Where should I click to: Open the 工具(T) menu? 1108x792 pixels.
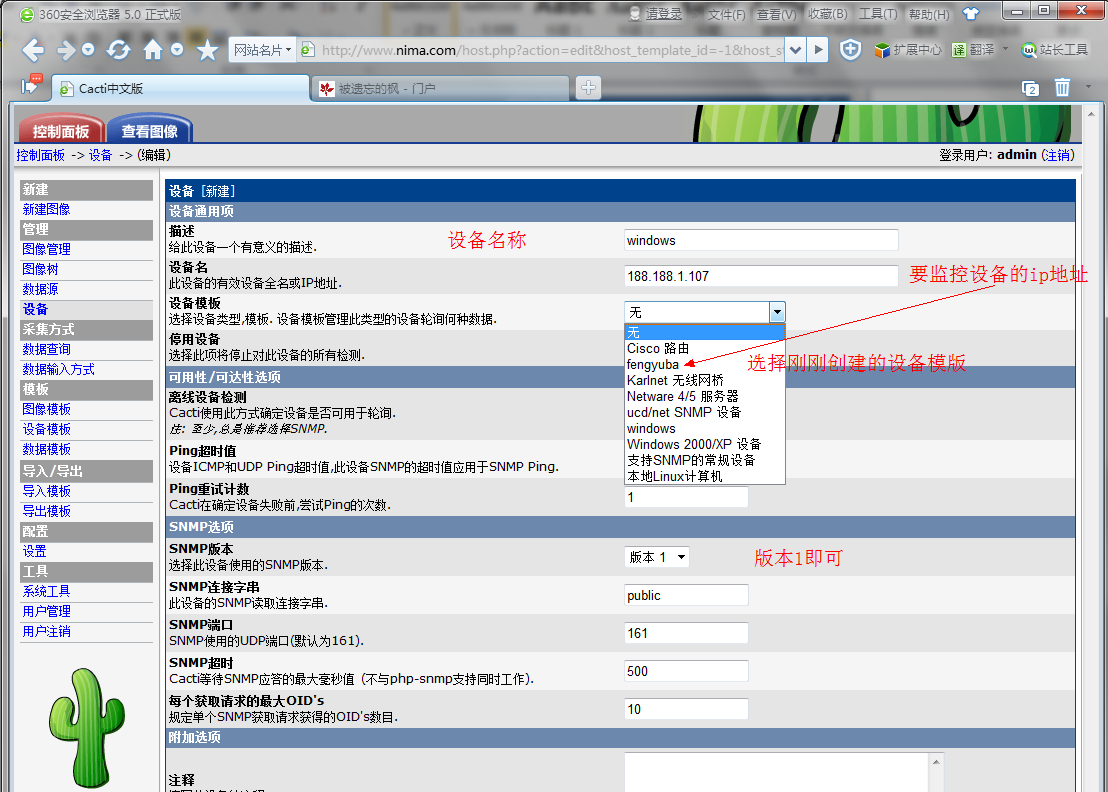tap(878, 14)
